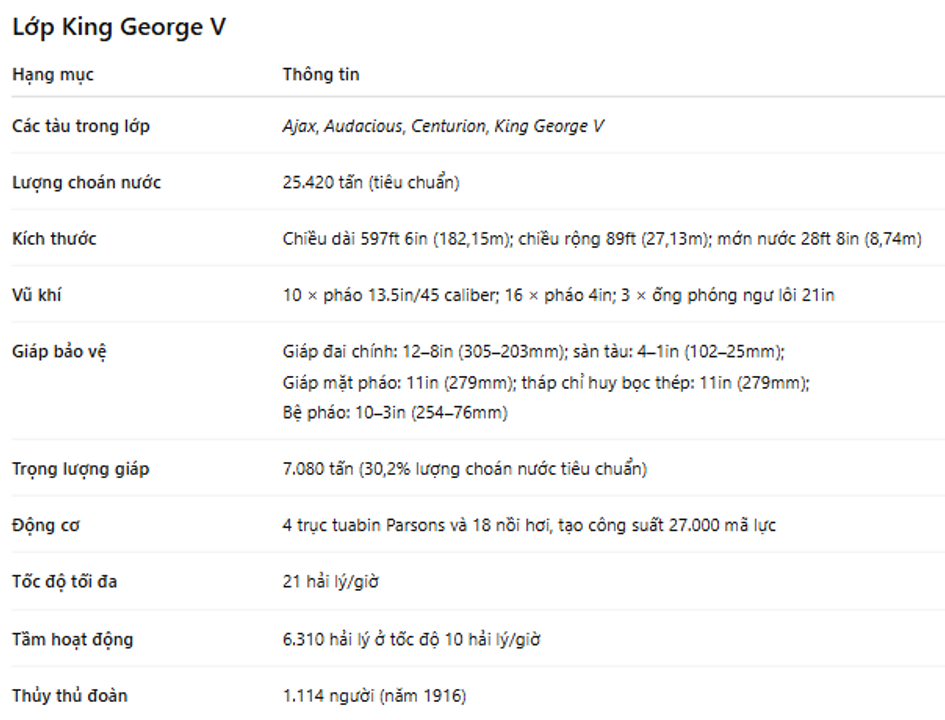Click the "Lượng choán nước" row label
The width and height of the screenshot is (945, 720).
pyautogui.click(x=86, y=182)
